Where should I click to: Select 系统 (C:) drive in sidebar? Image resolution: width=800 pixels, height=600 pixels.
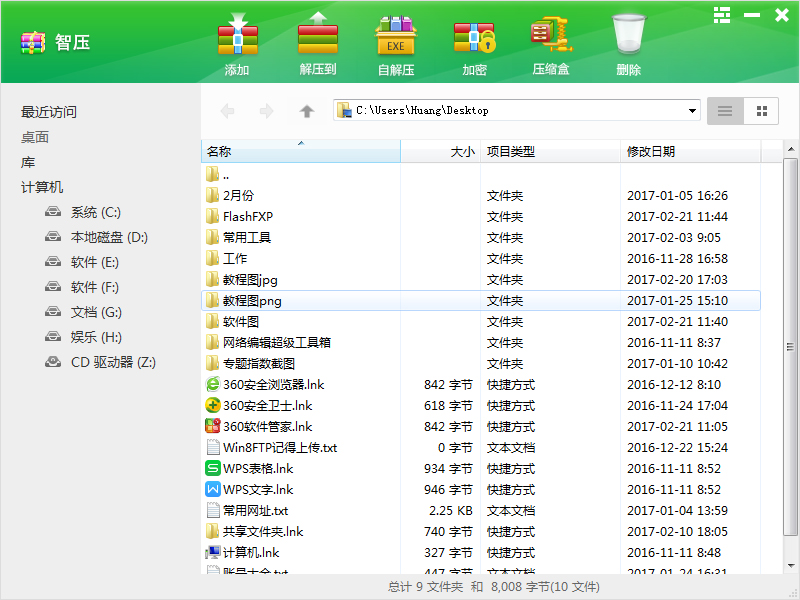coord(95,212)
